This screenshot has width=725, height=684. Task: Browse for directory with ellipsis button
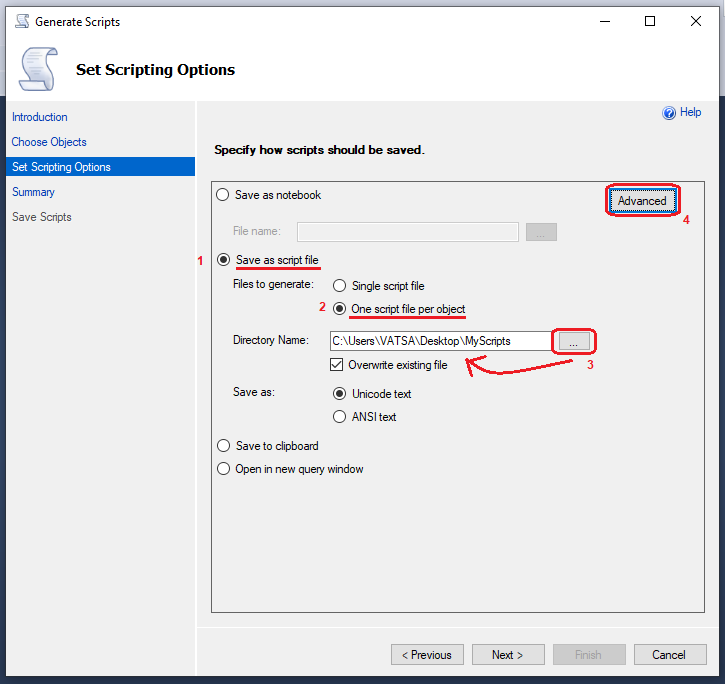[x=572, y=341]
